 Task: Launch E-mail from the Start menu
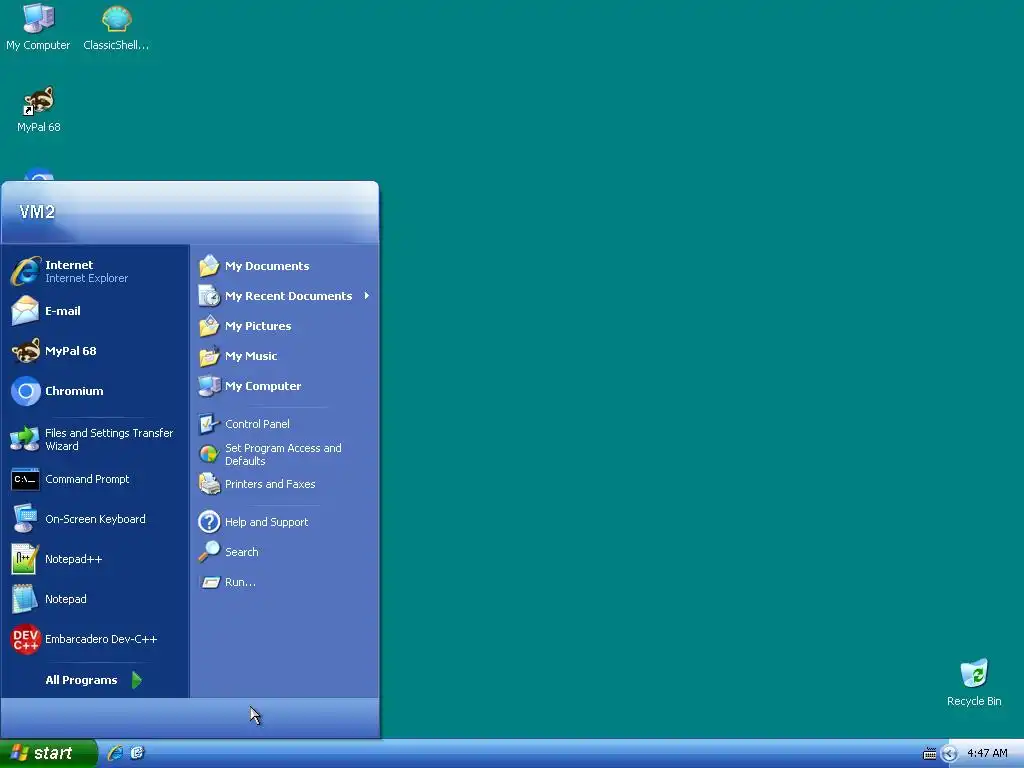(95, 311)
